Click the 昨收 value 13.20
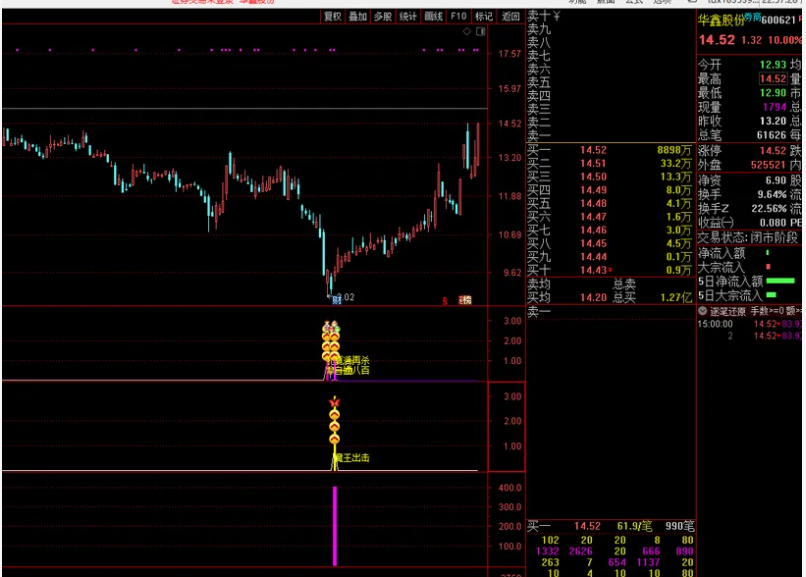 [x=773, y=121]
